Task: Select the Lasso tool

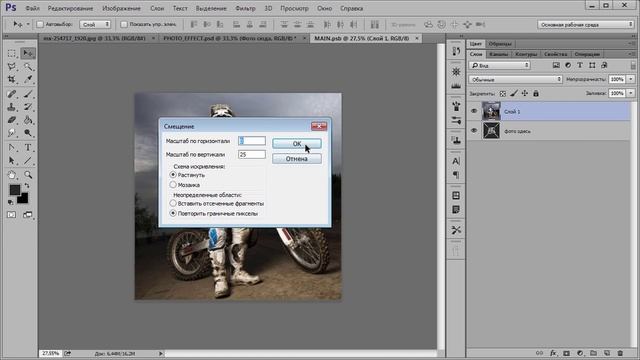Action: 11,66
